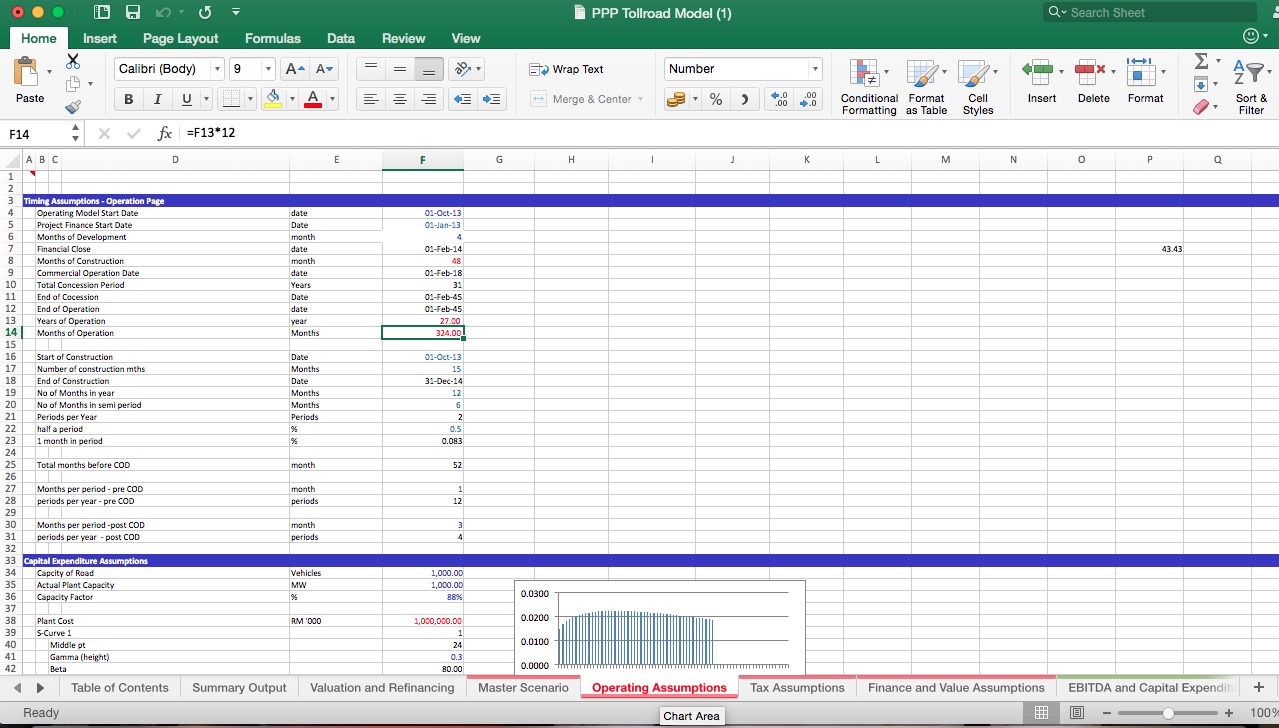Click the AutoSum icon
This screenshot has width=1279, height=728.
pyautogui.click(x=1201, y=62)
